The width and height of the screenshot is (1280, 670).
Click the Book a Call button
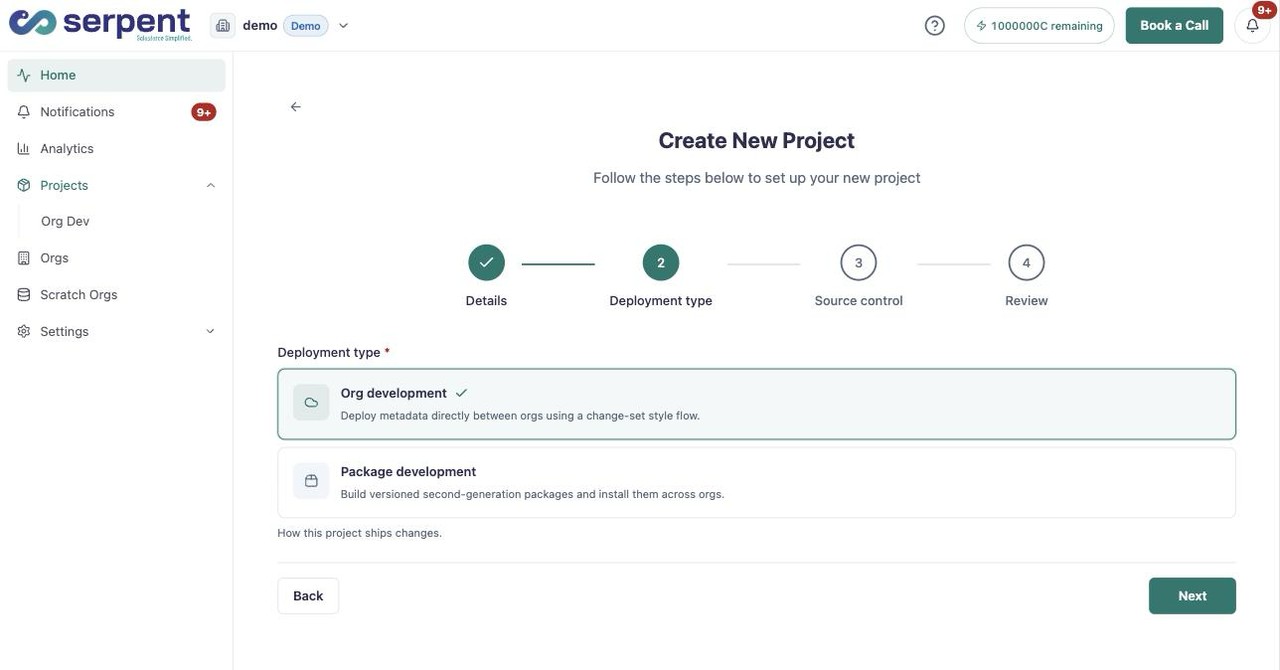pos(1174,25)
